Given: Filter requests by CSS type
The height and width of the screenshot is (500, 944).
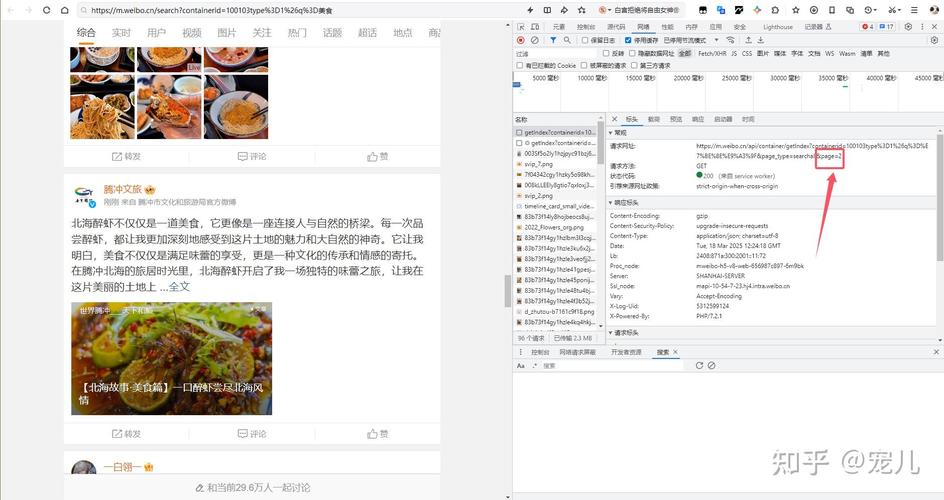Looking at the screenshot, I should (x=747, y=54).
